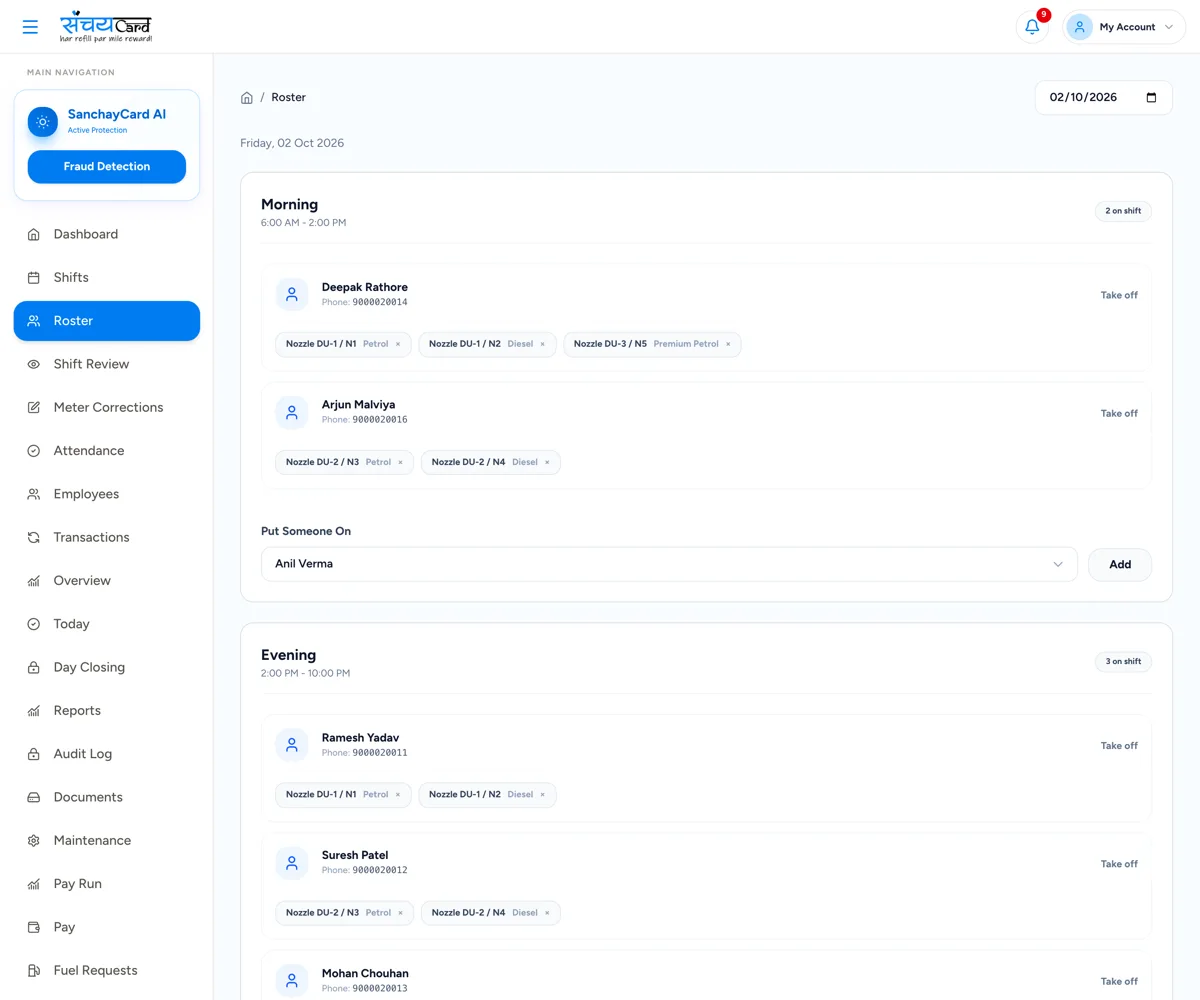Open the calendar picker icon in date field

[x=1151, y=97]
